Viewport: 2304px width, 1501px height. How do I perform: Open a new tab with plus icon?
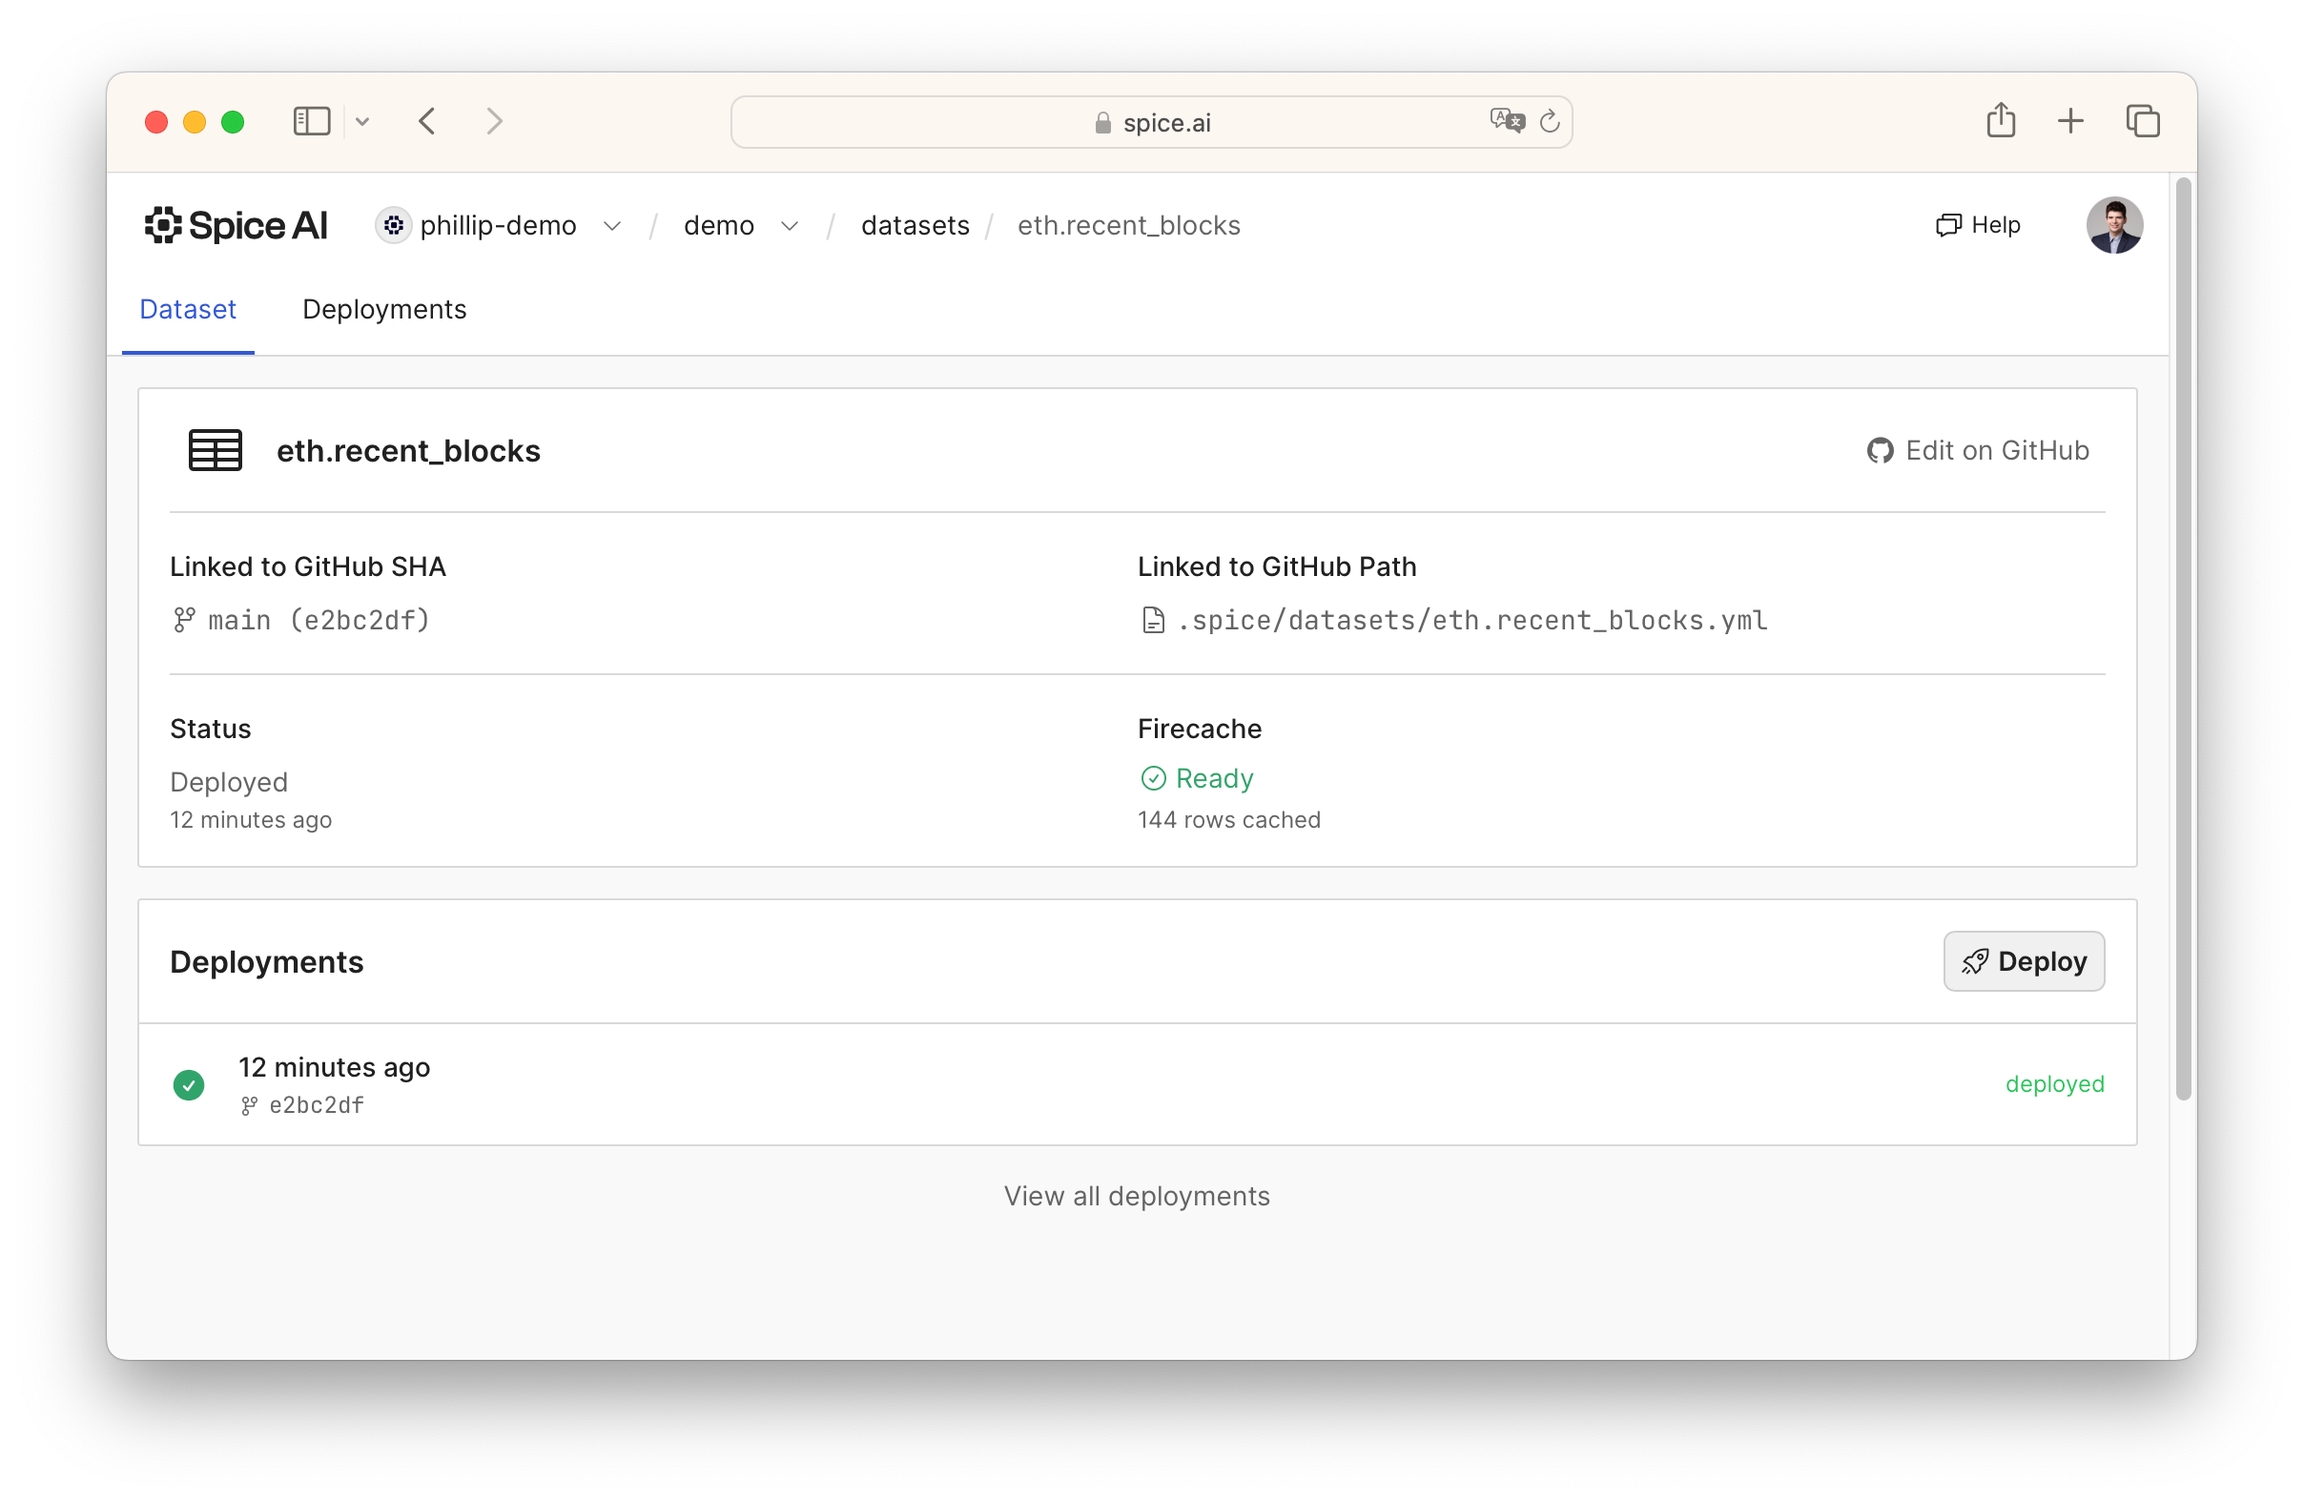click(x=2070, y=121)
